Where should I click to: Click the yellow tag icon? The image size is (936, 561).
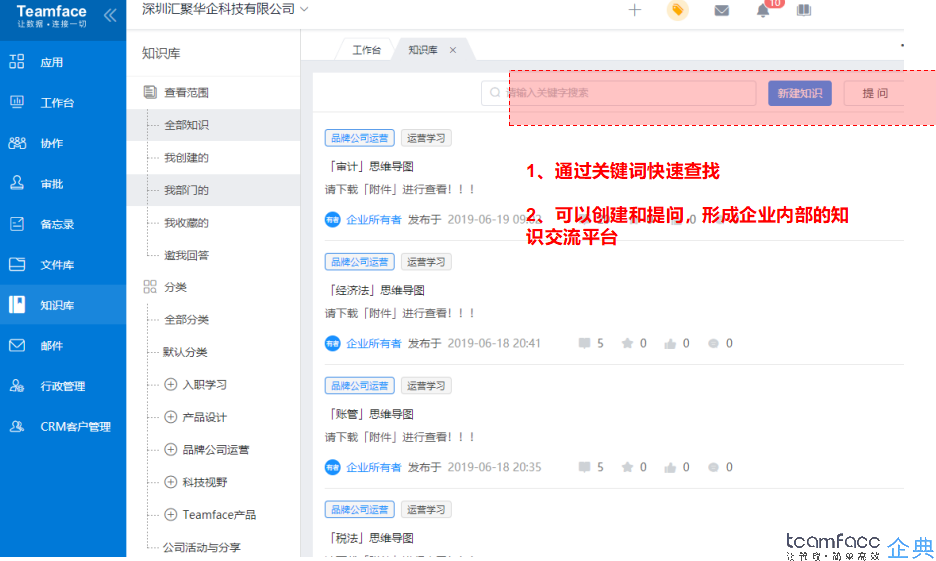pos(678,10)
